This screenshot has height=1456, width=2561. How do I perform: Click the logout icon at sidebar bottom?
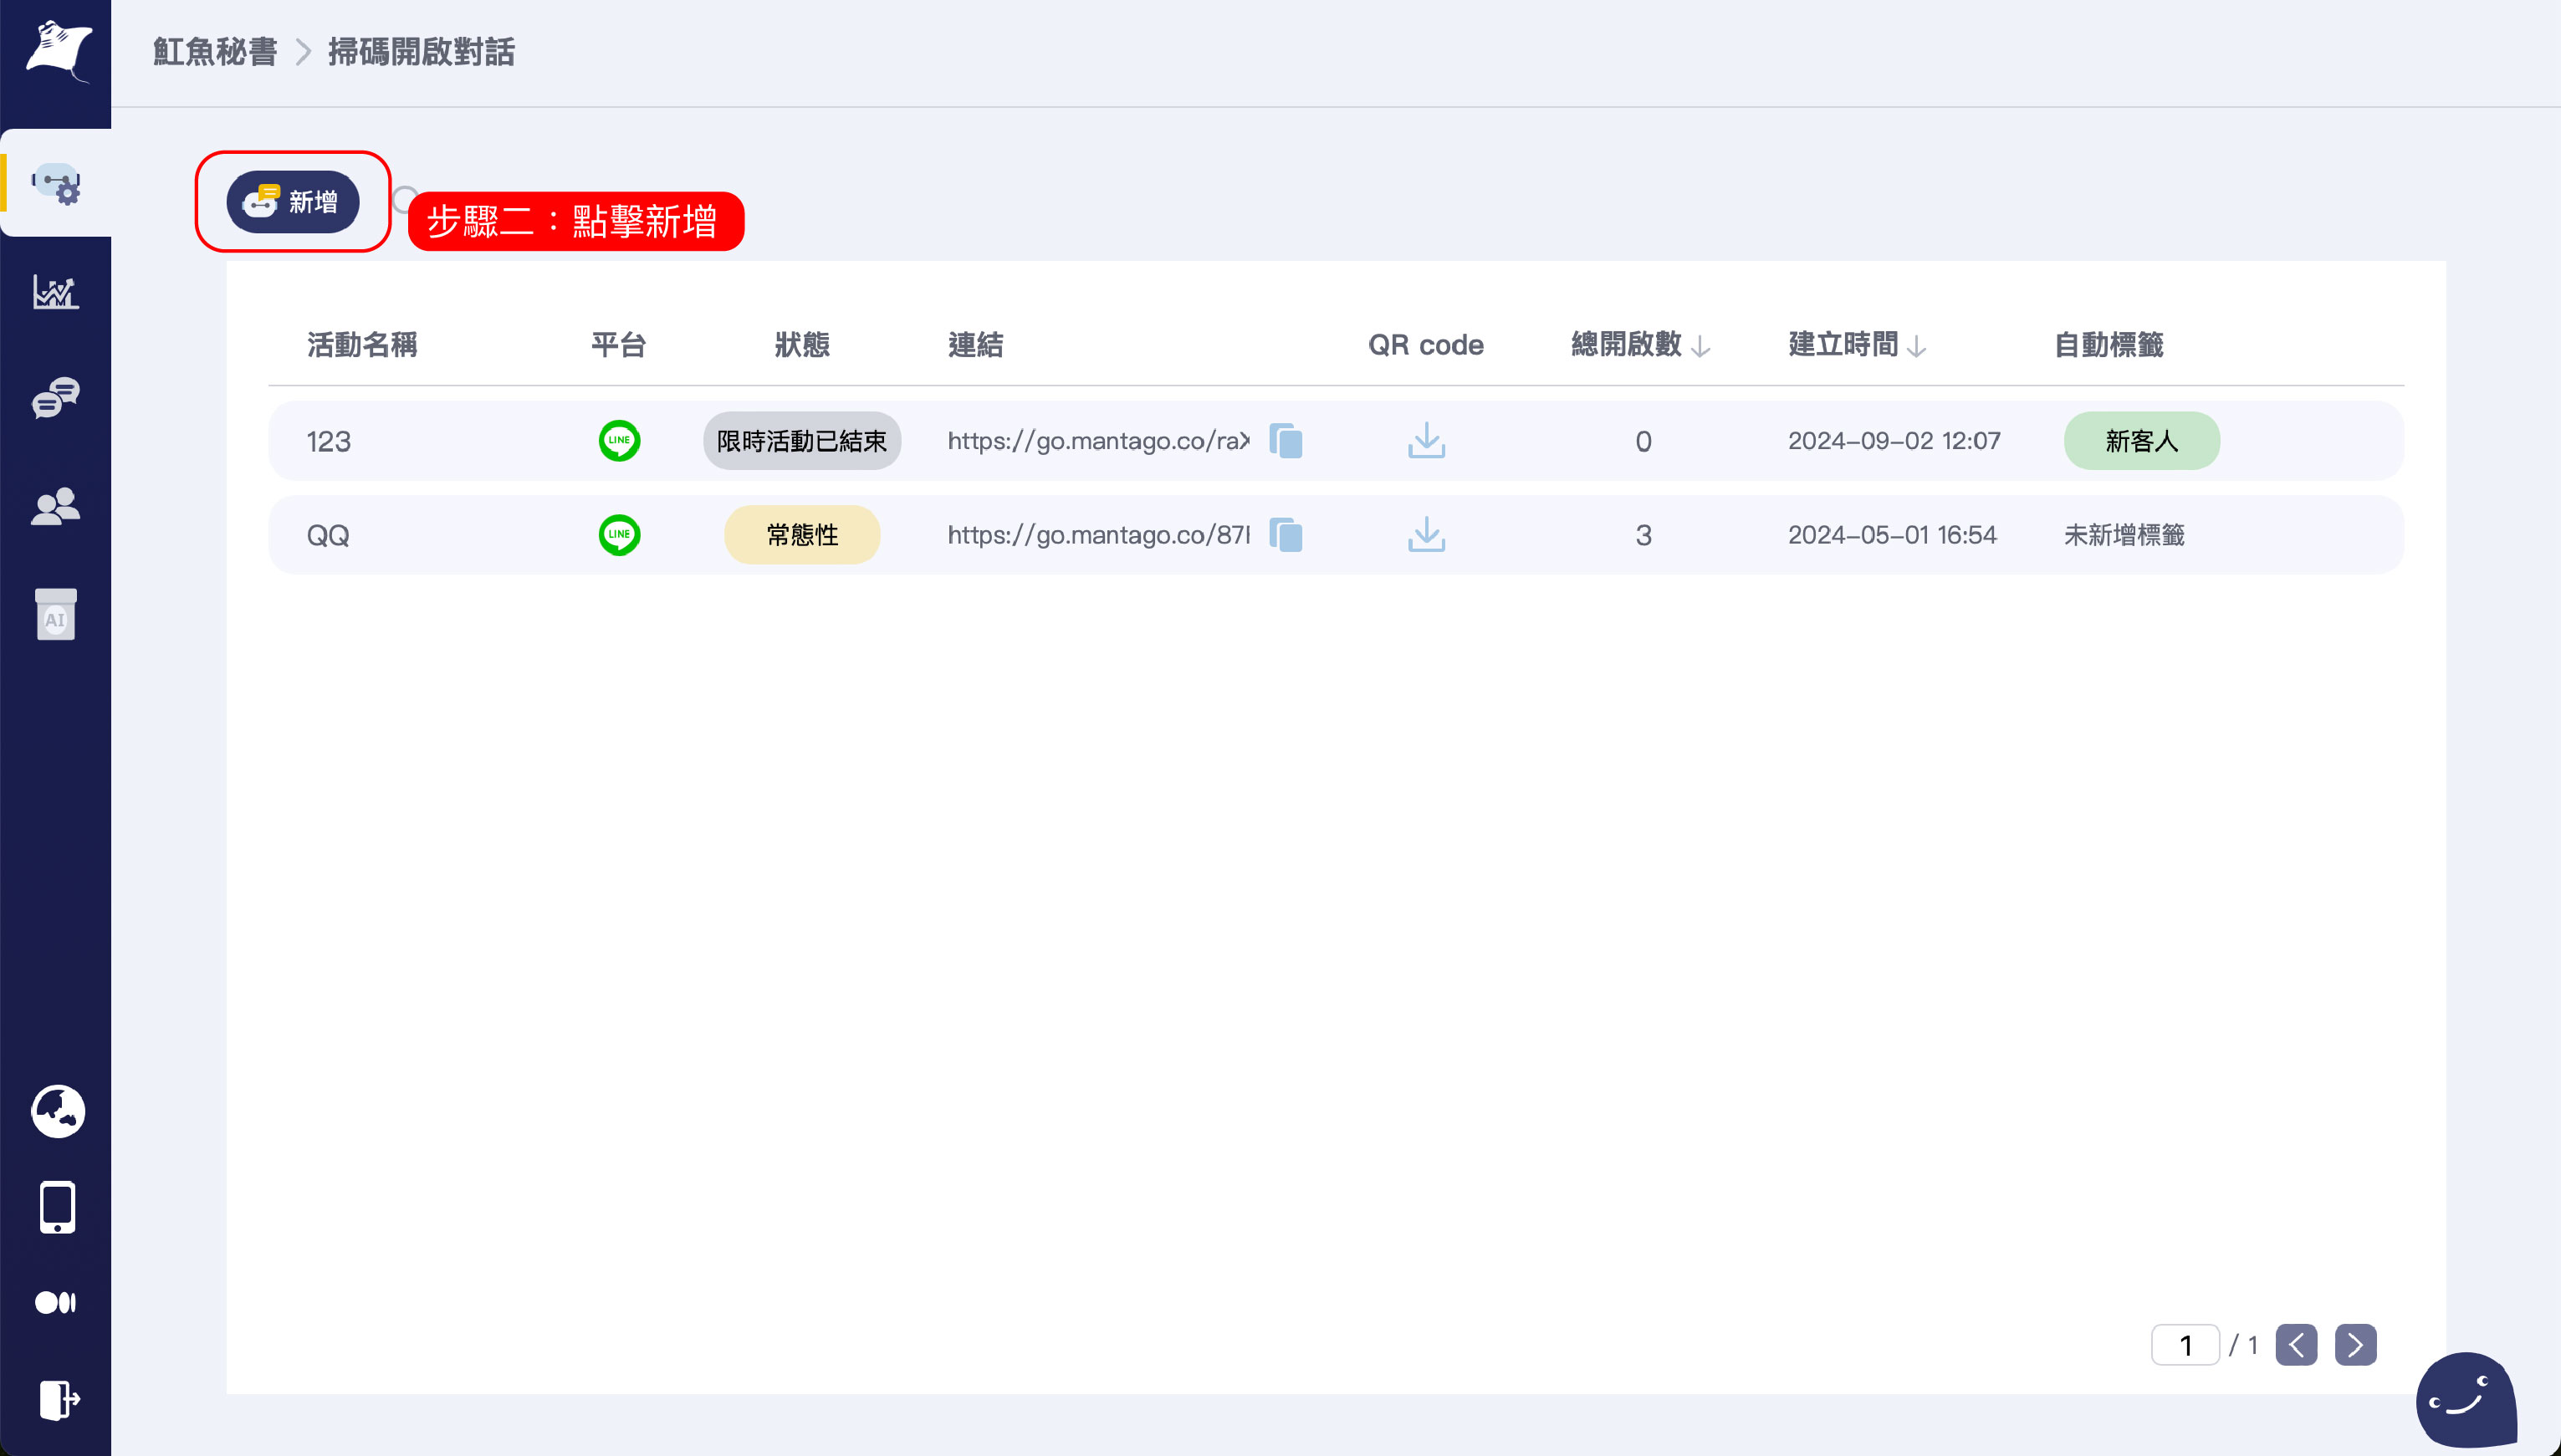(x=58, y=1399)
